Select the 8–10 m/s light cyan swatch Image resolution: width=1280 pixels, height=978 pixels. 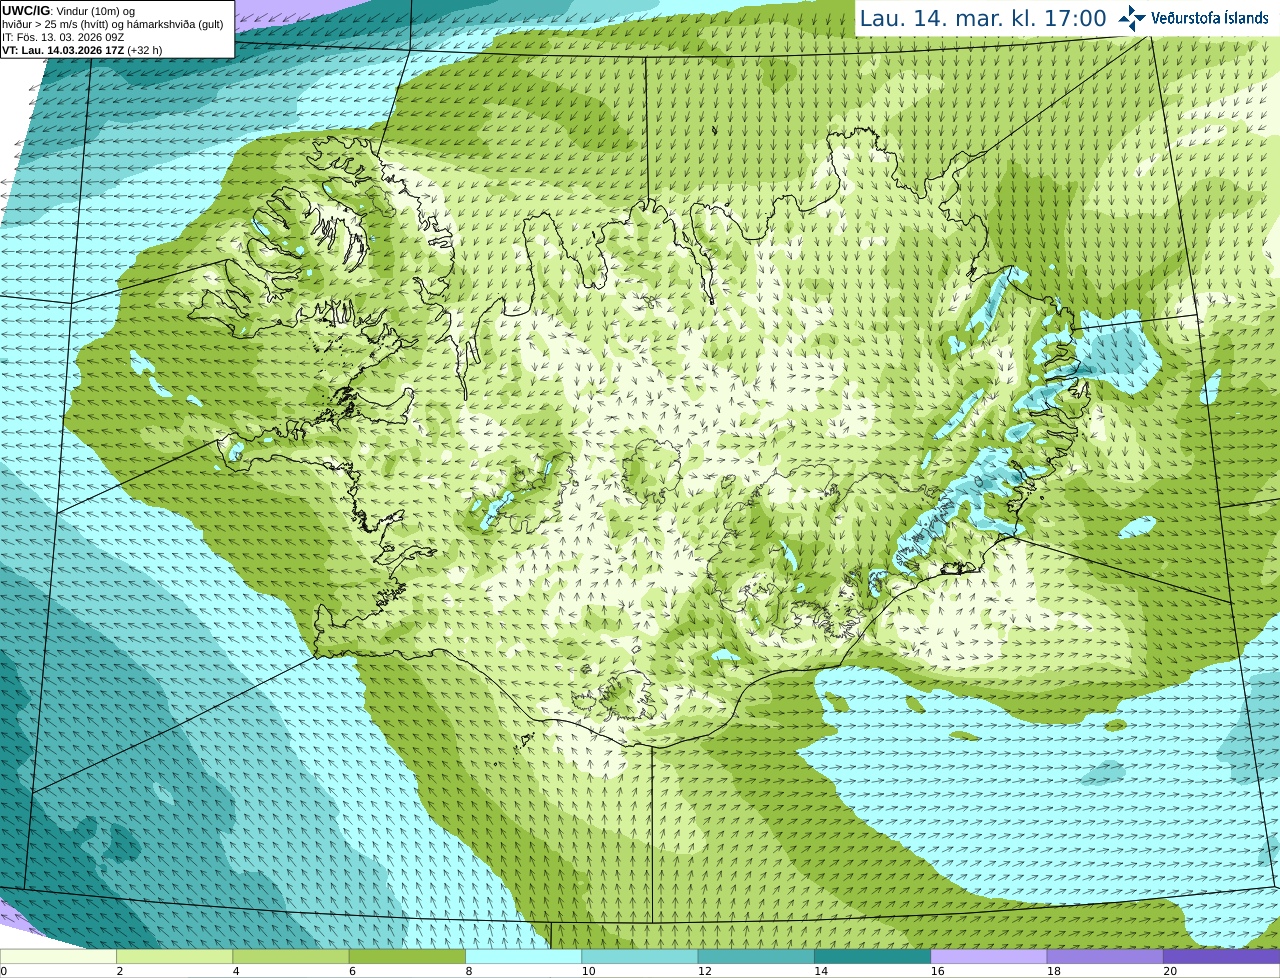(523, 956)
